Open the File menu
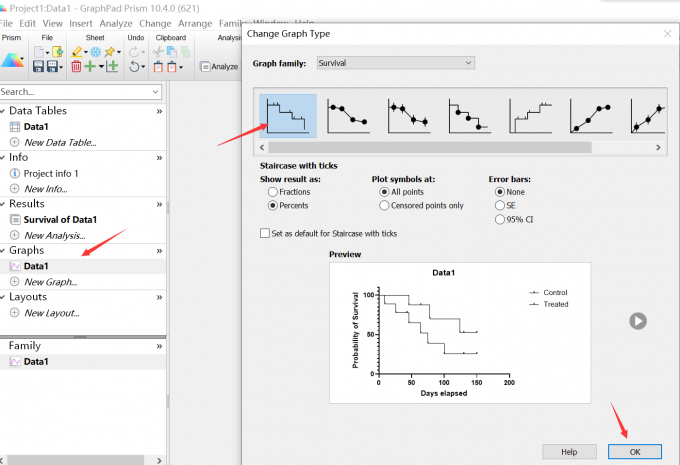This screenshot has width=680, height=465. [x=6, y=23]
